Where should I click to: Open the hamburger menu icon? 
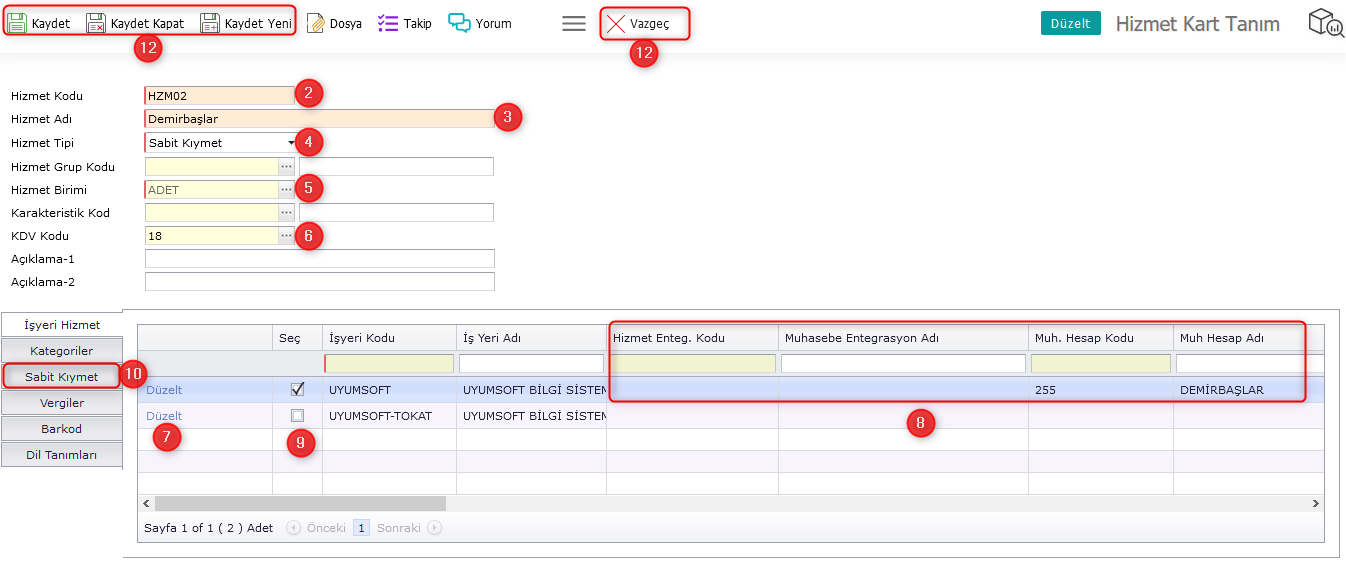(x=574, y=23)
